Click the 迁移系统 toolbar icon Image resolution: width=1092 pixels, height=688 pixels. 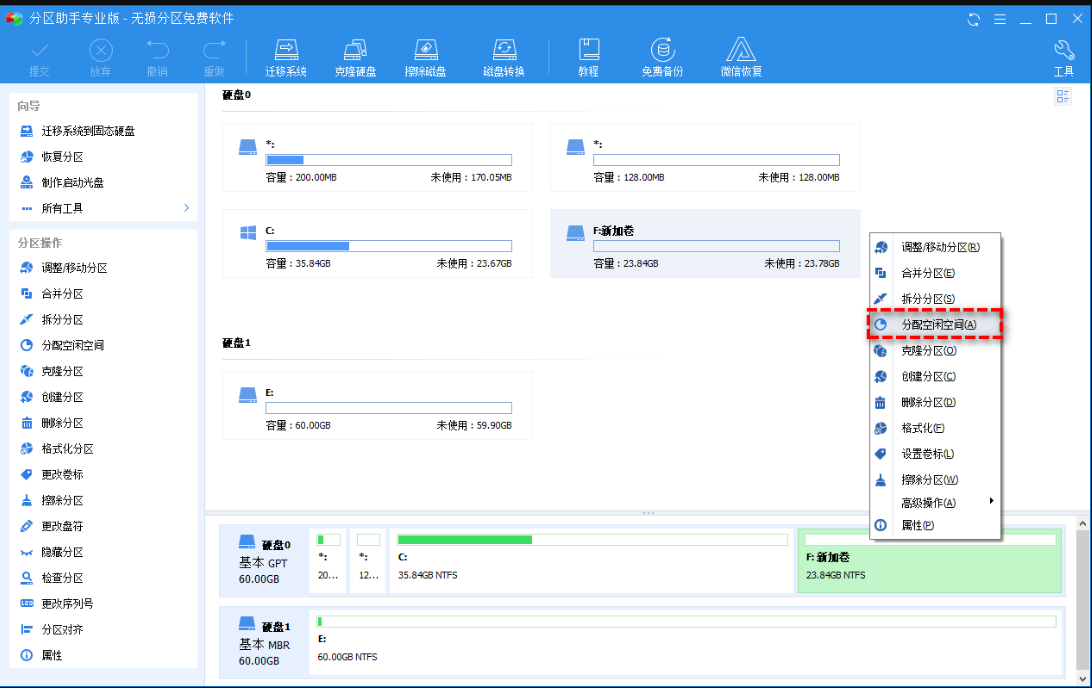click(x=286, y=57)
